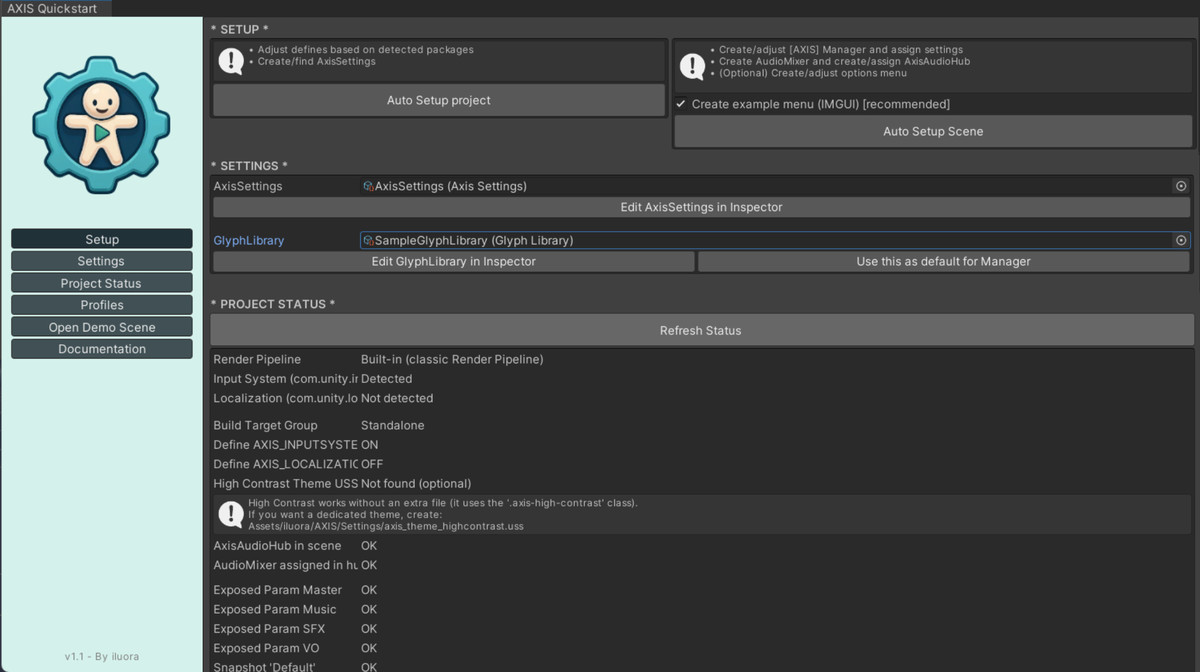The image size is (1200, 672).
Task: Click the Auto Setup project button
Action: tap(438, 100)
